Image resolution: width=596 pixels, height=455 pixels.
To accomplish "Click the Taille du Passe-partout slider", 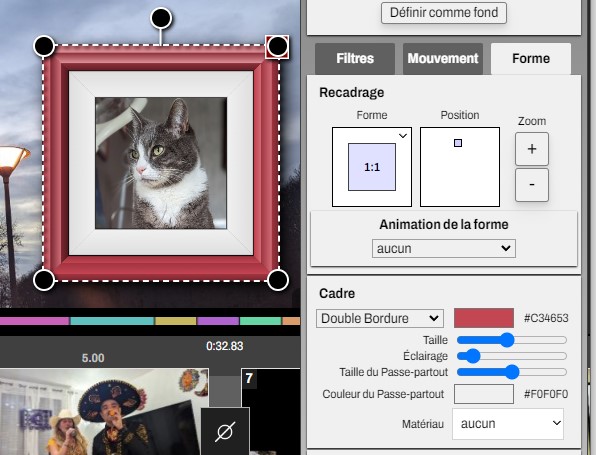I will pyautogui.click(x=512, y=372).
